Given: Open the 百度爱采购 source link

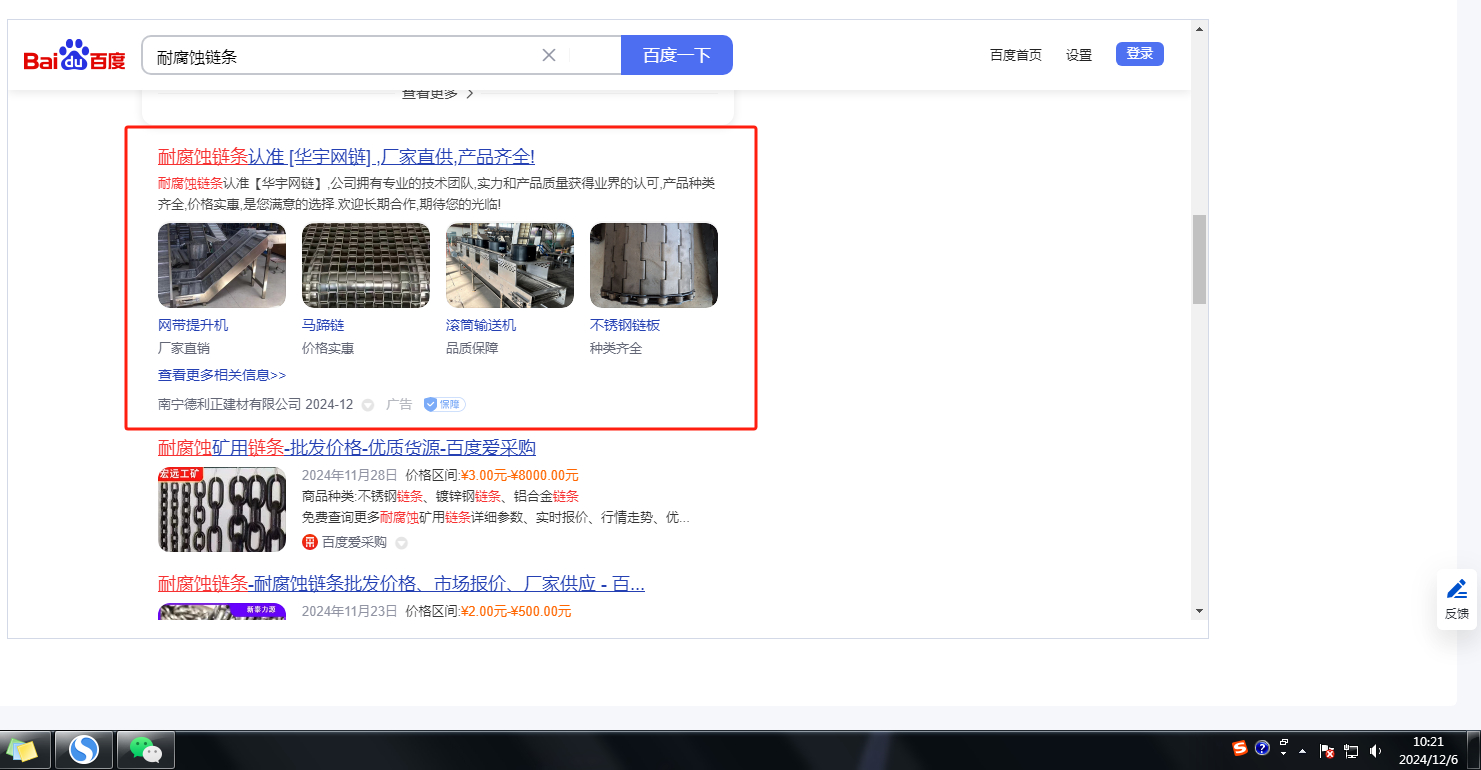Looking at the screenshot, I should tap(354, 542).
